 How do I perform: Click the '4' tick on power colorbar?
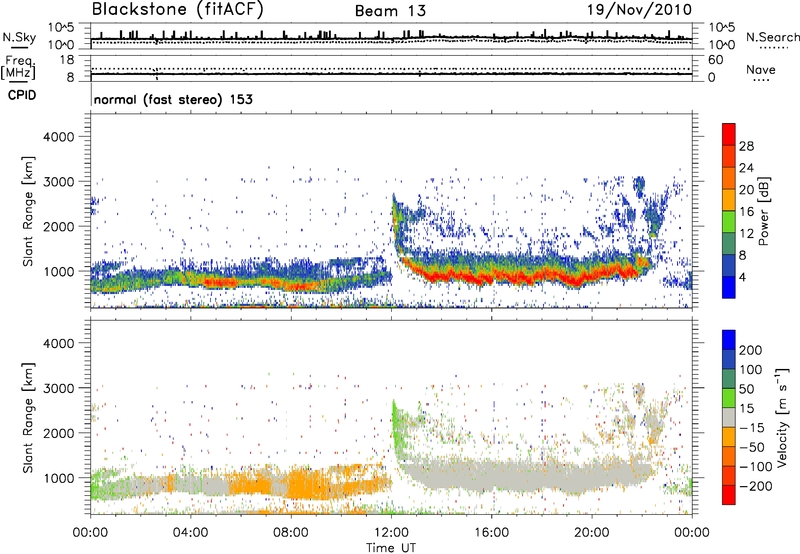click(742, 277)
